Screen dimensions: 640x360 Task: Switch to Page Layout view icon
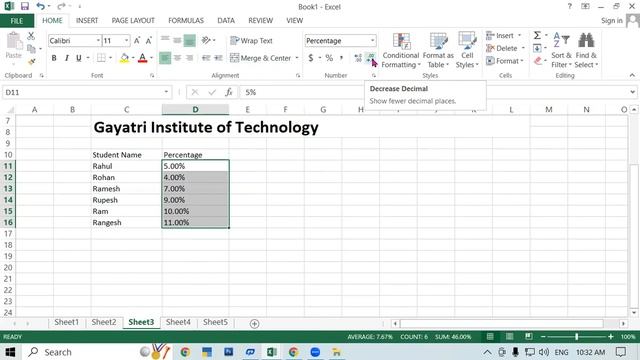[509, 336]
